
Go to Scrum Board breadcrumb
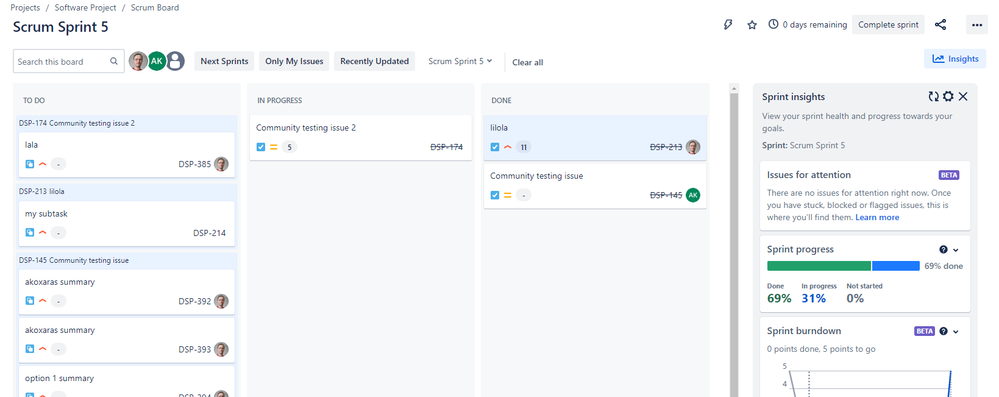155,8
